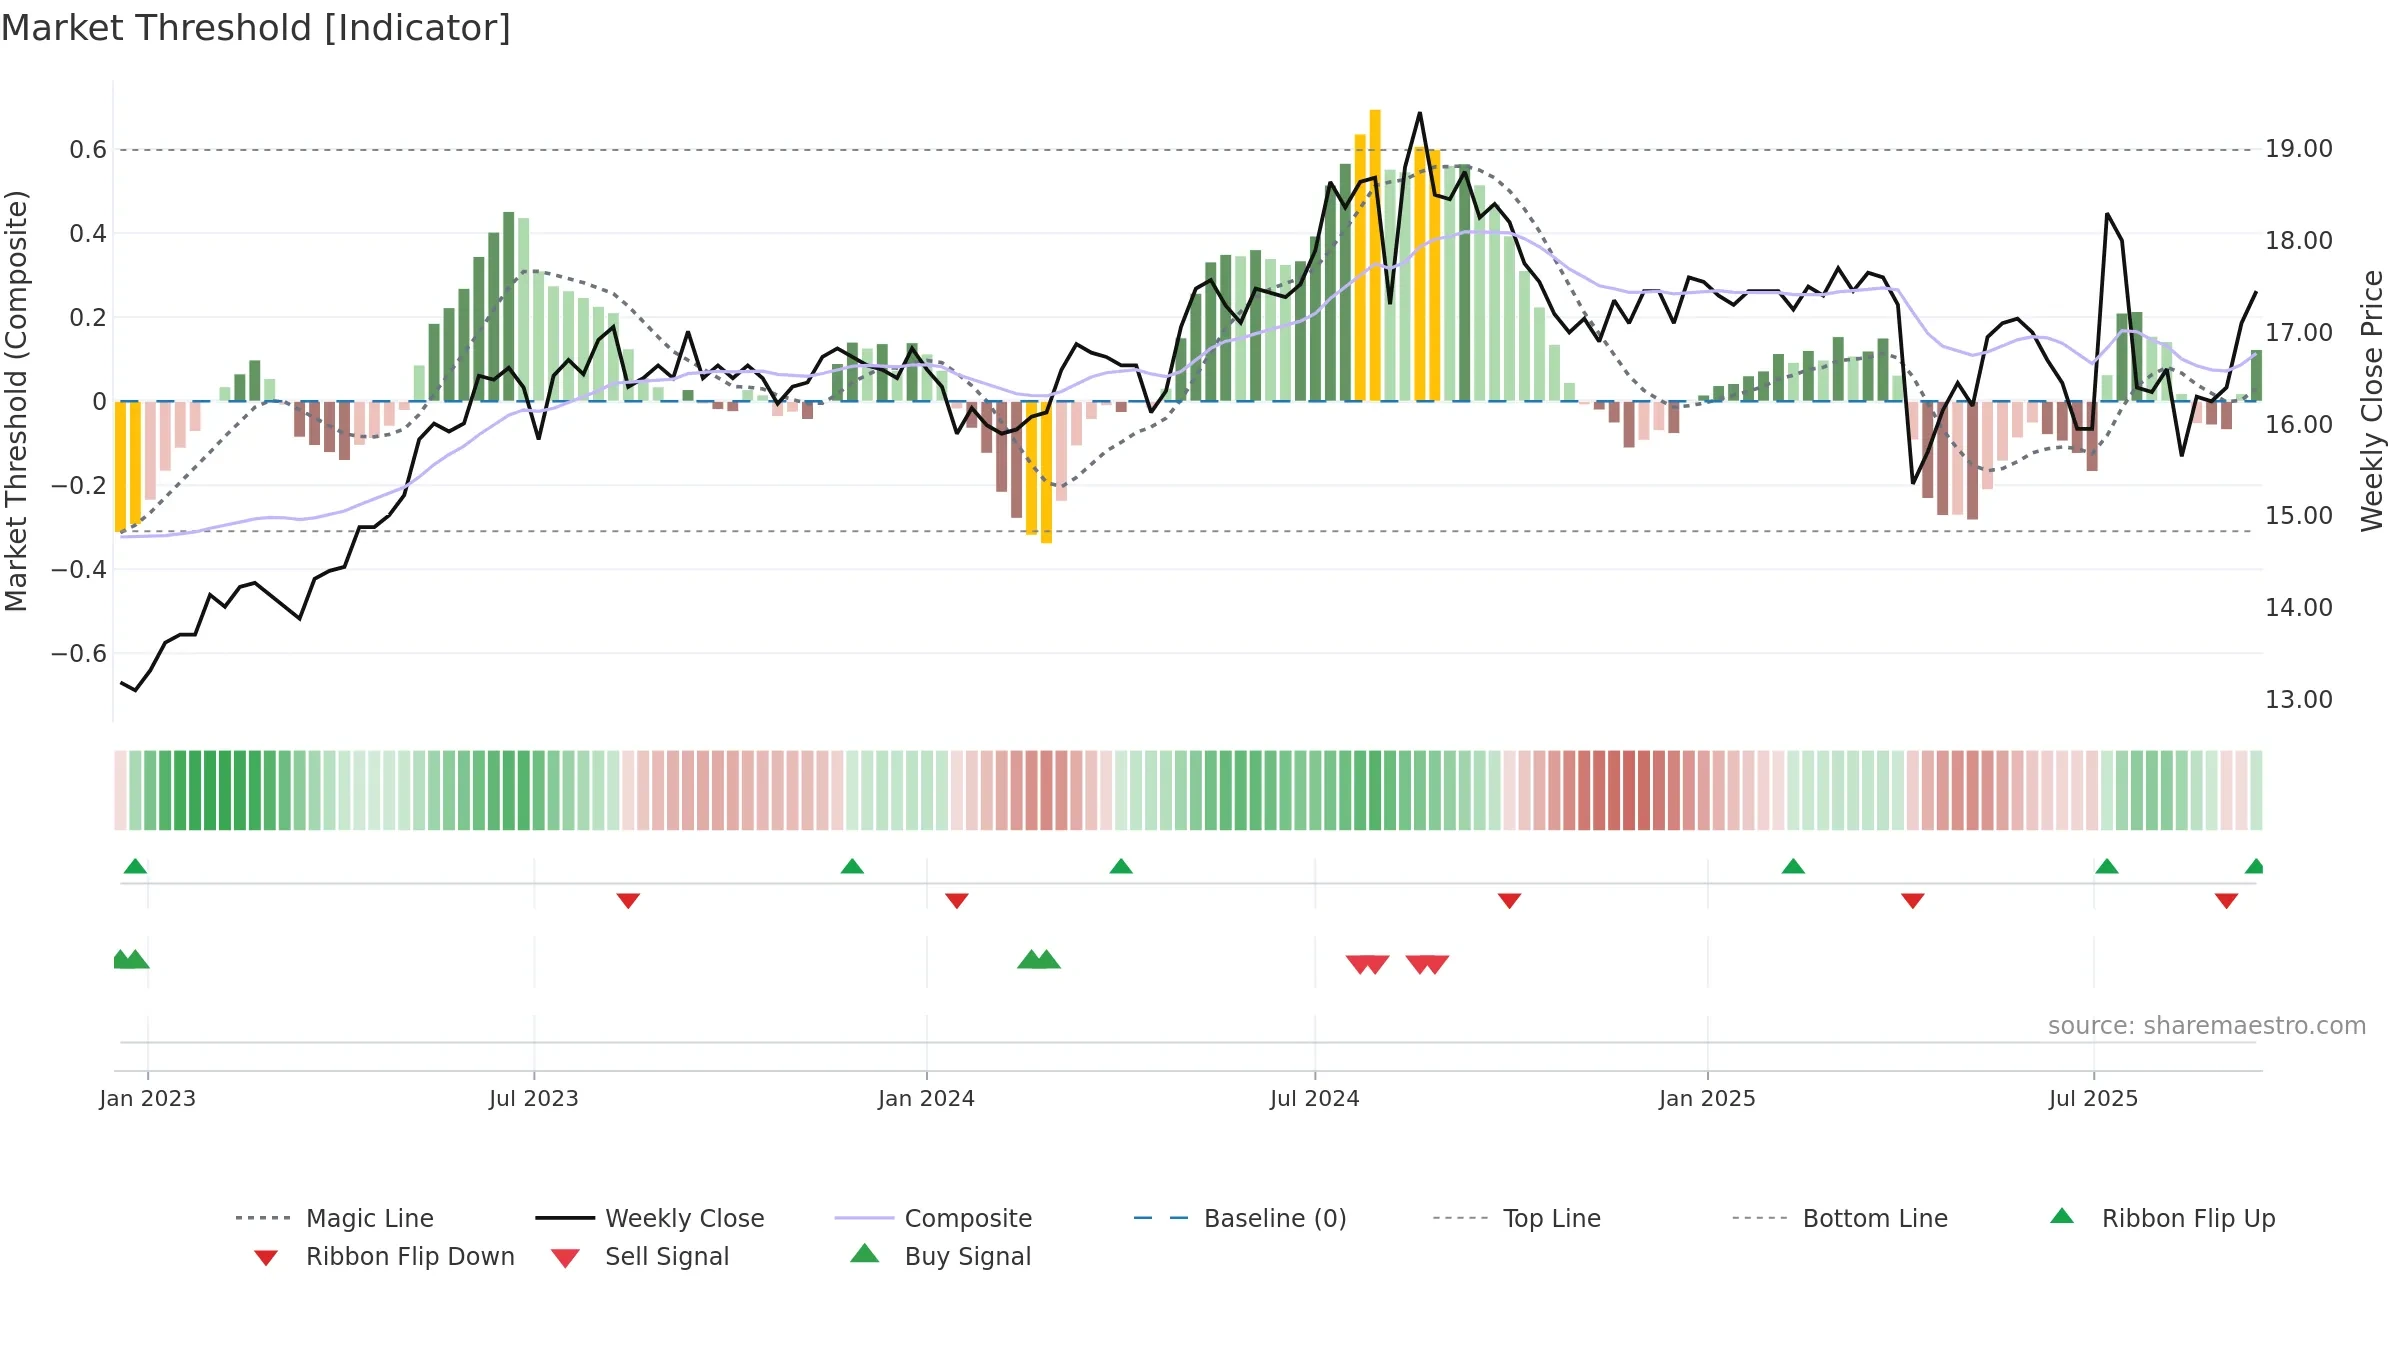Select the ribbon flip up marker at Jul 2025
The width and height of the screenshot is (2400, 1350).
point(2107,866)
